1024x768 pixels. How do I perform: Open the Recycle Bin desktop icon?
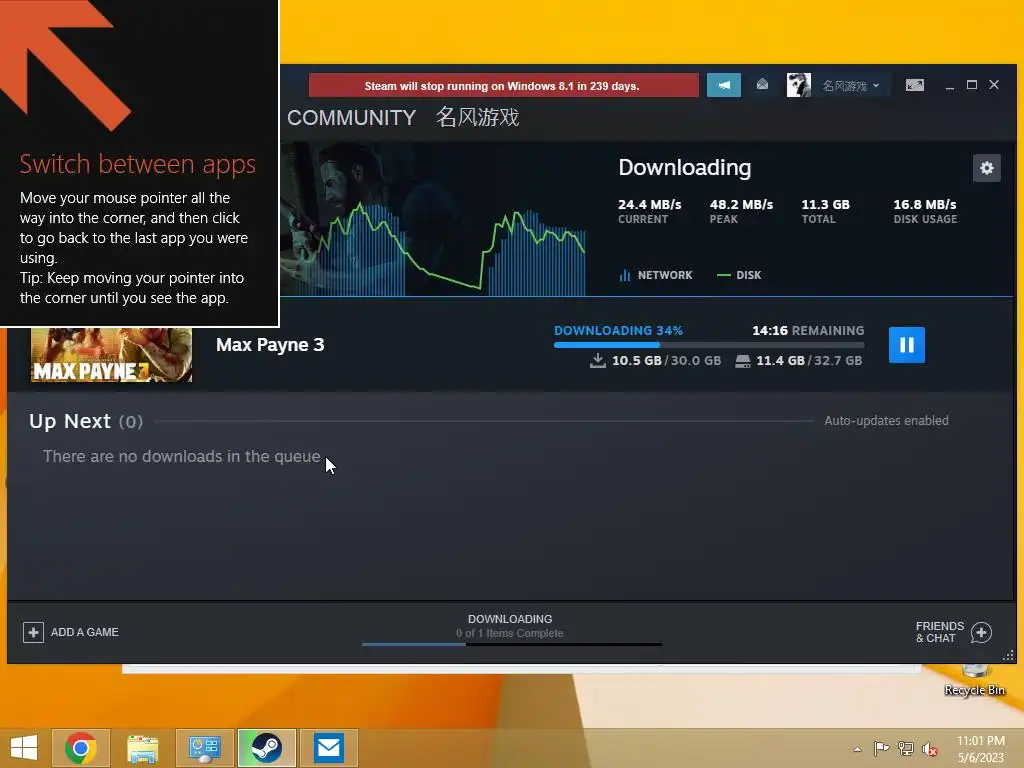point(974,680)
